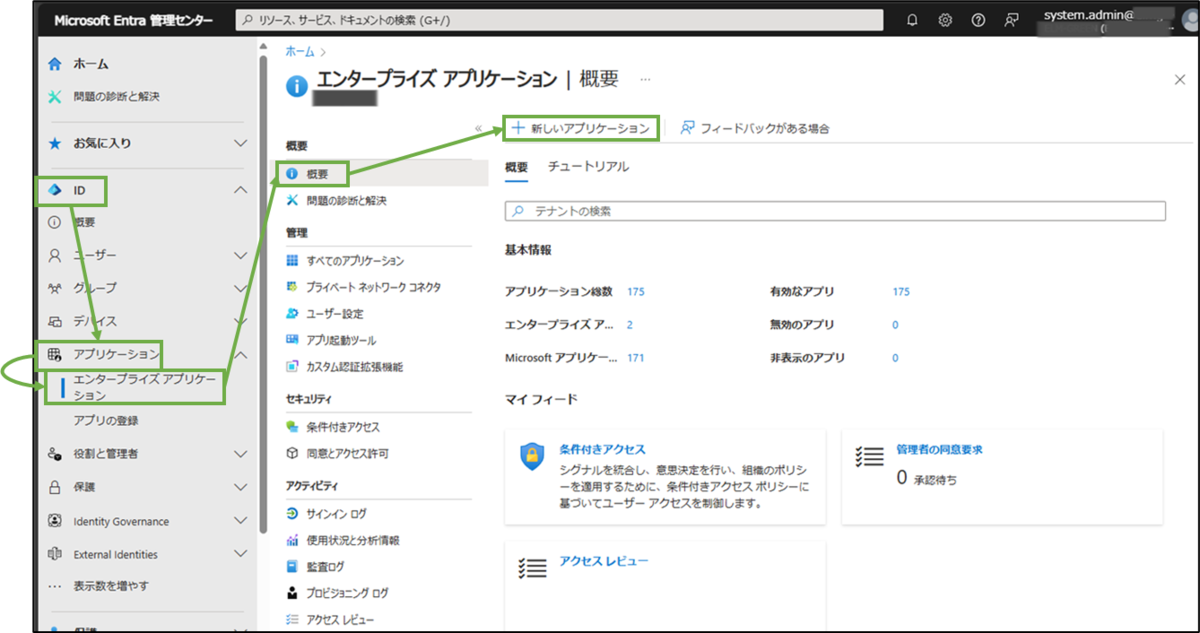Open the user account avatar
Image resolution: width=1200 pixels, height=633 pixels.
[1190, 21]
